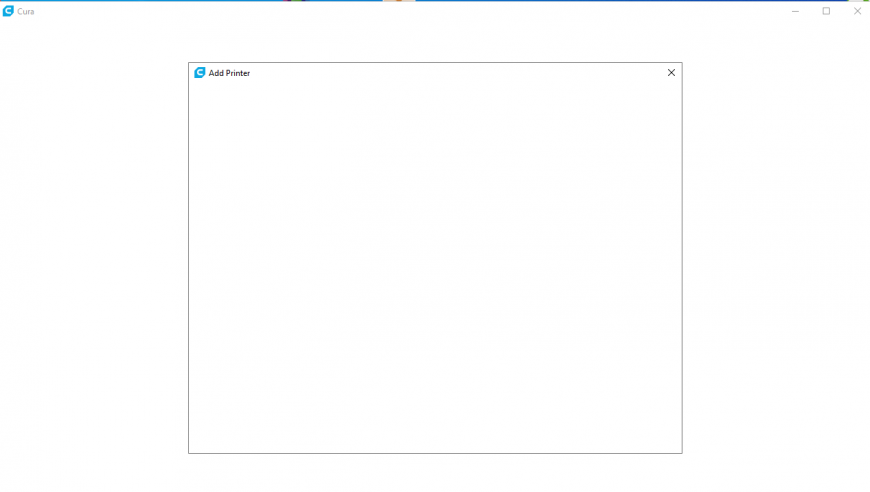
Task: Focus the blank content below Add Printer title
Action: [x=435, y=268]
